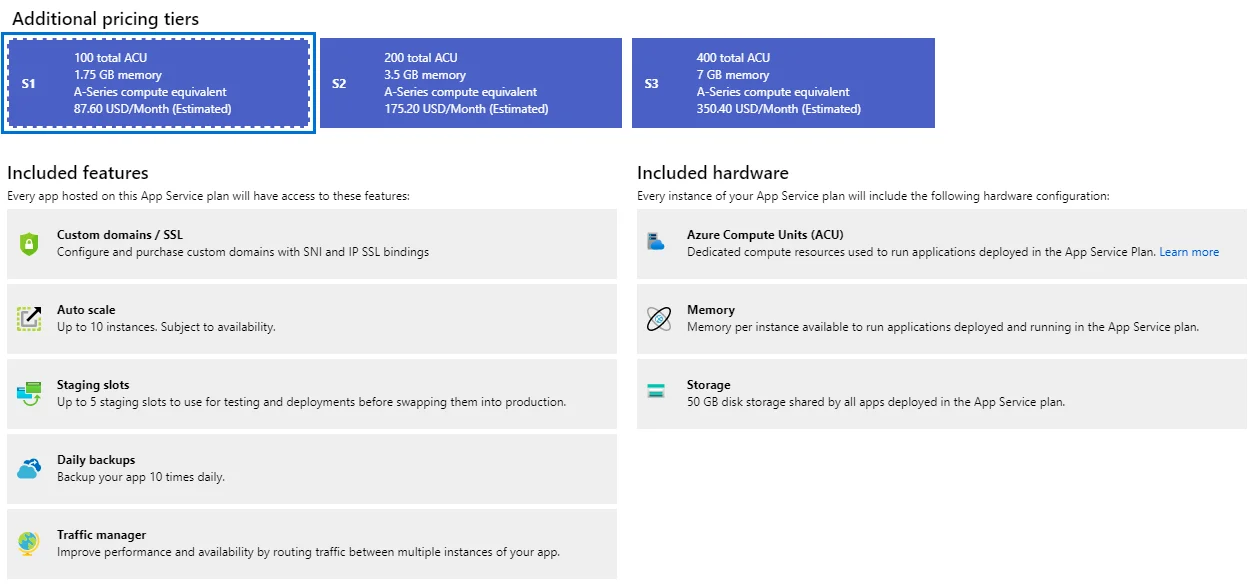Choose the S2 200 total ACU tier
Image resolution: width=1256 pixels, height=587 pixels.
click(x=470, y=83)
